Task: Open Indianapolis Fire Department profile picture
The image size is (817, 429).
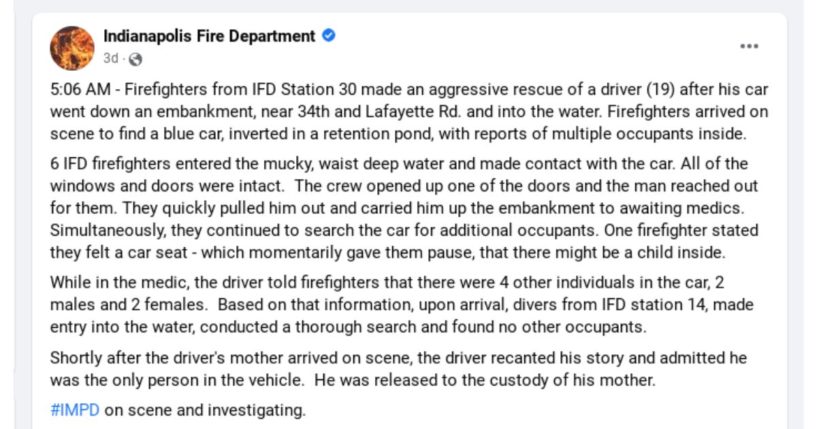Action: (72, 48)
